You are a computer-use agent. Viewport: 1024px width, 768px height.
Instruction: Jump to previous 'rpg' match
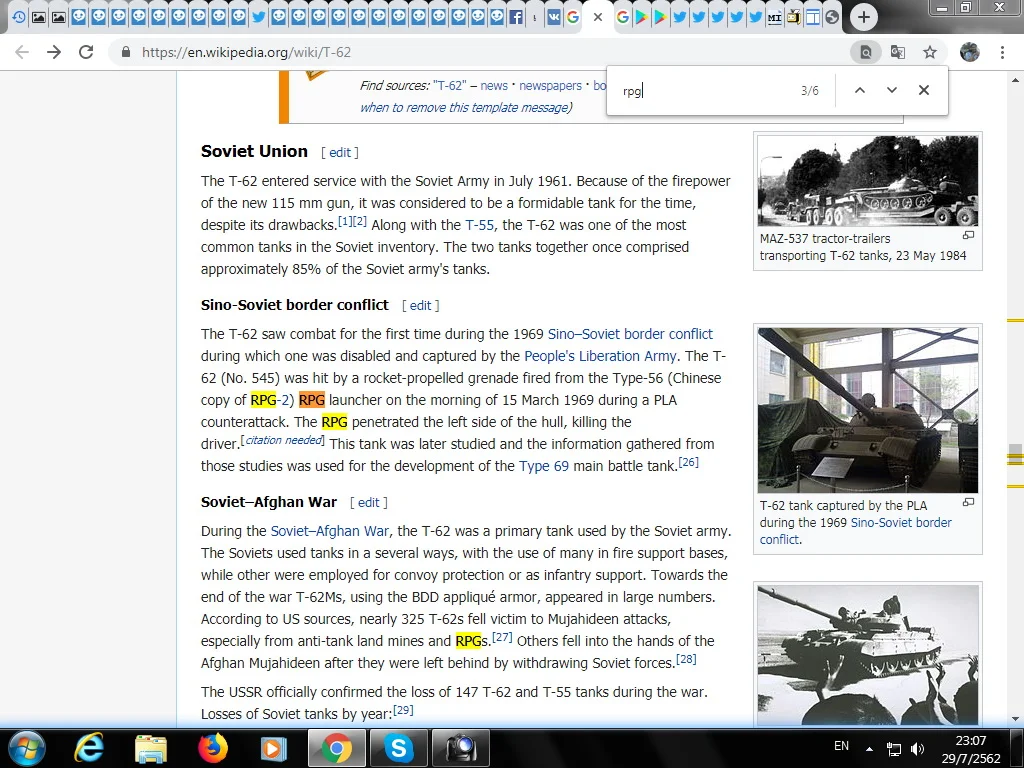tap(860, 90)
